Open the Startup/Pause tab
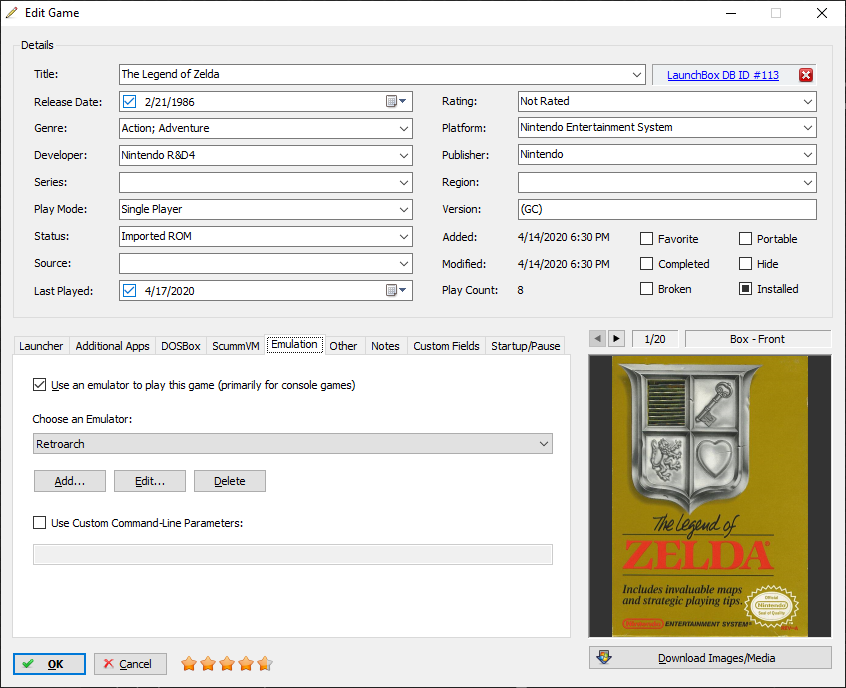The image size is (846, 688). click(x=526, y=346)
